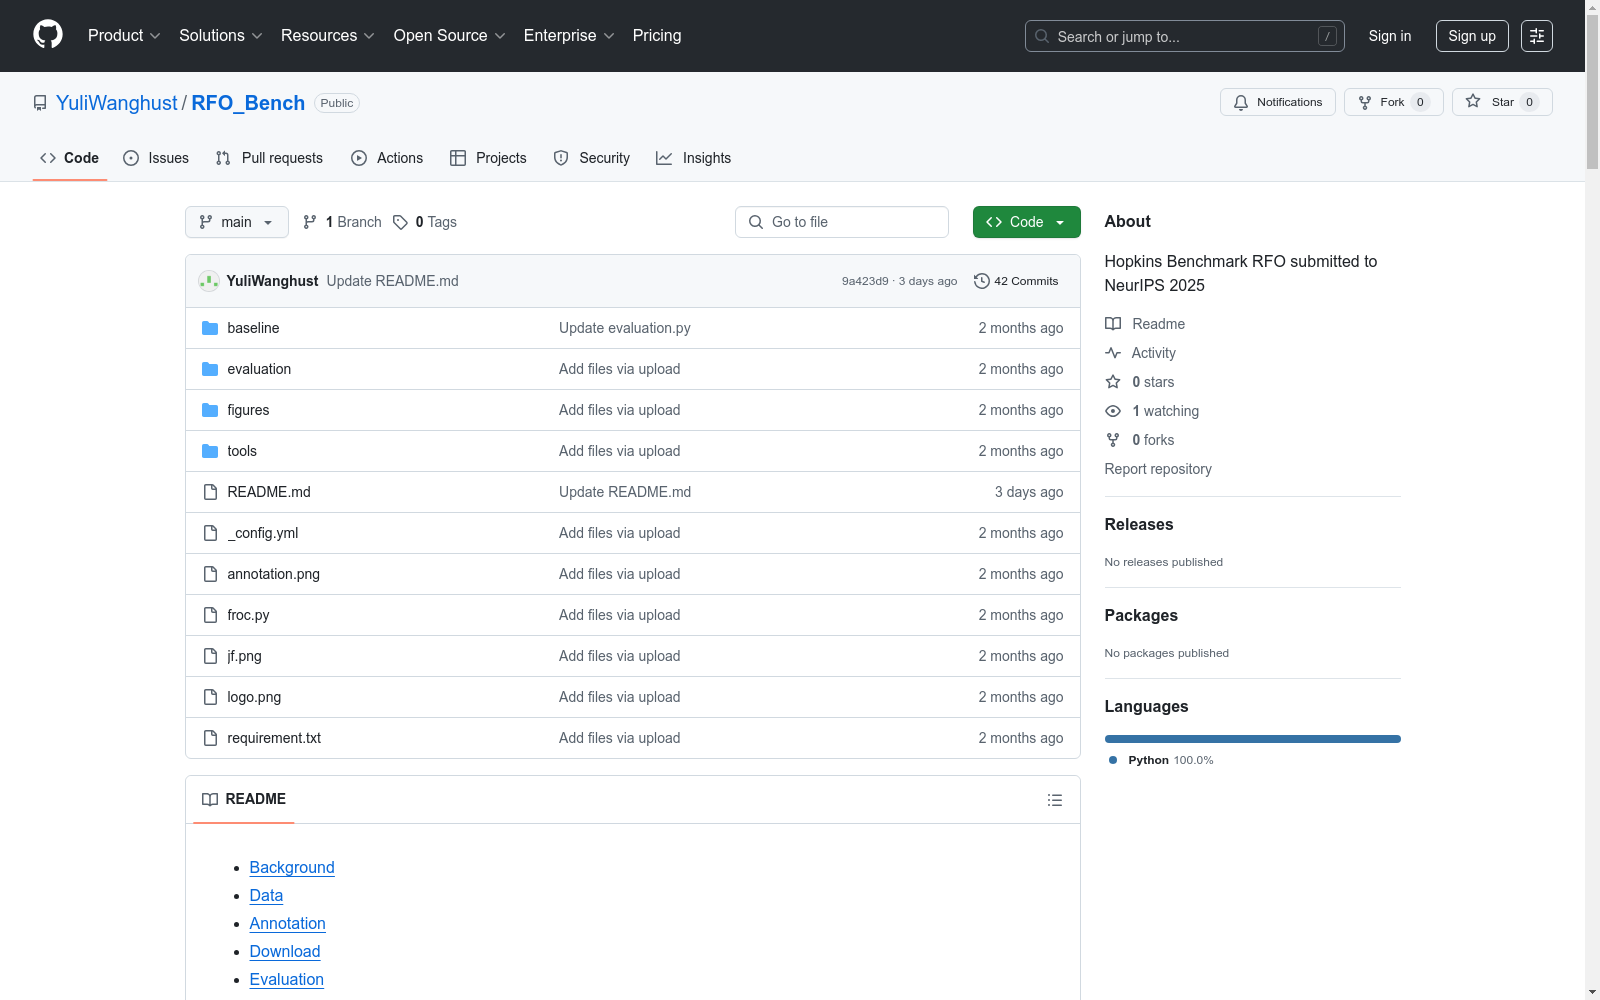Click the eye icon beside 1 watching

click(x=1113, y=411)
